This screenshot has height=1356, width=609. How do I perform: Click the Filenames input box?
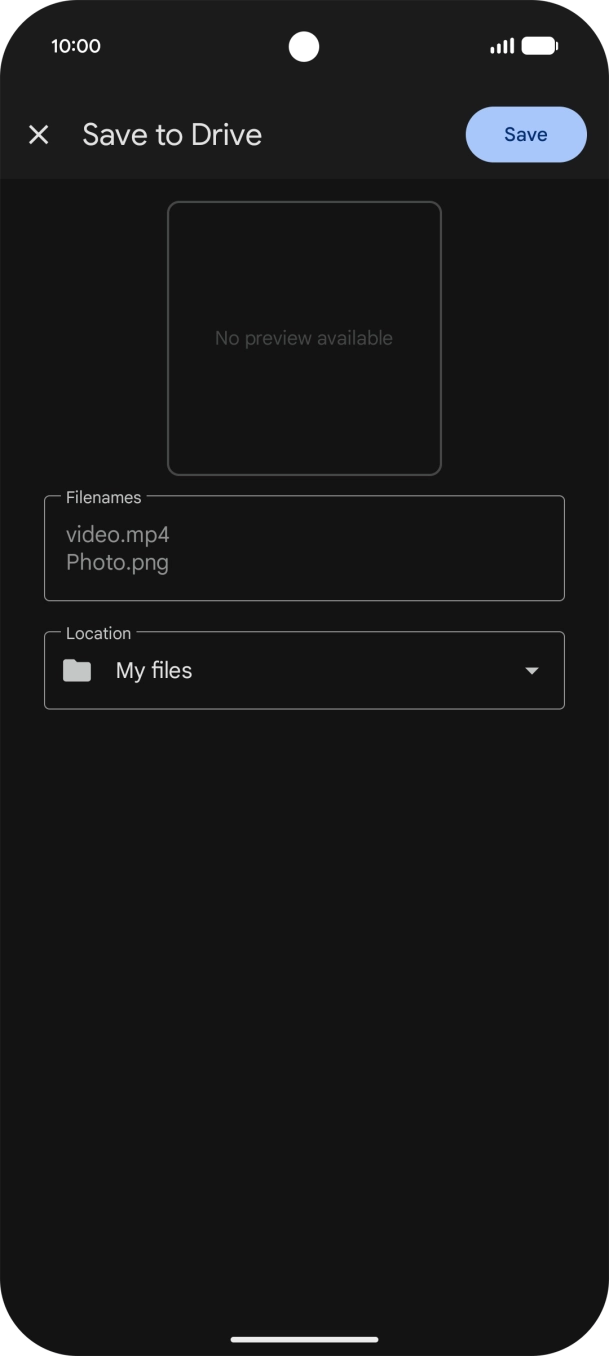coord(304,548)
